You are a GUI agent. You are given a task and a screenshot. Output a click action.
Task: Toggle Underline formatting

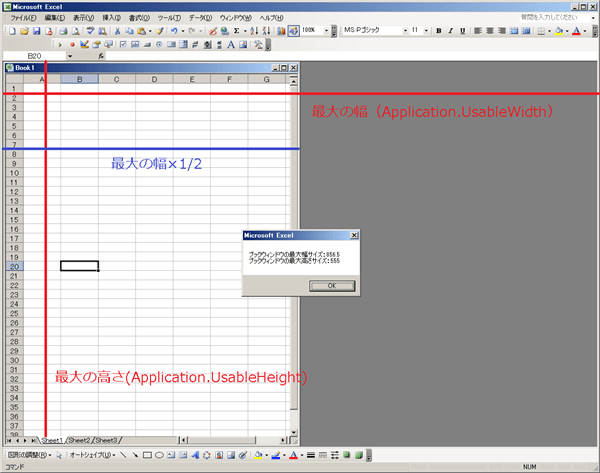(463, 31)
